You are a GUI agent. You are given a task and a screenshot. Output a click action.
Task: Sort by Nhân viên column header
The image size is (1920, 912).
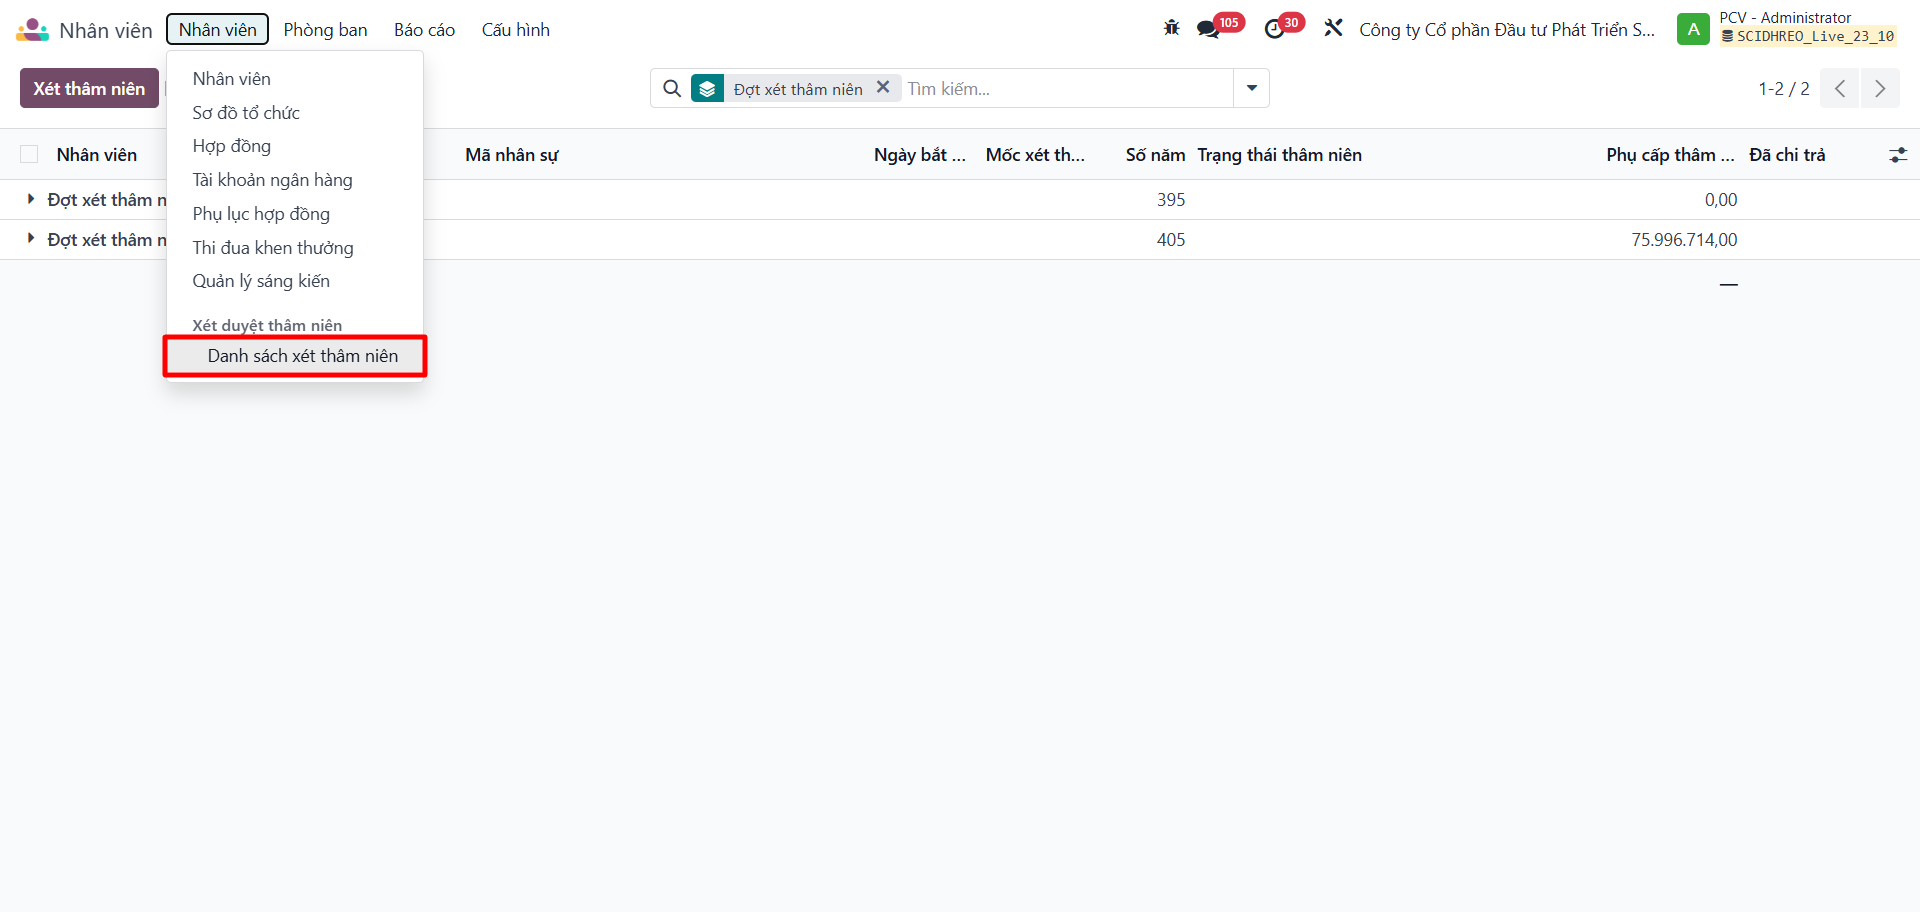[97, 155]
